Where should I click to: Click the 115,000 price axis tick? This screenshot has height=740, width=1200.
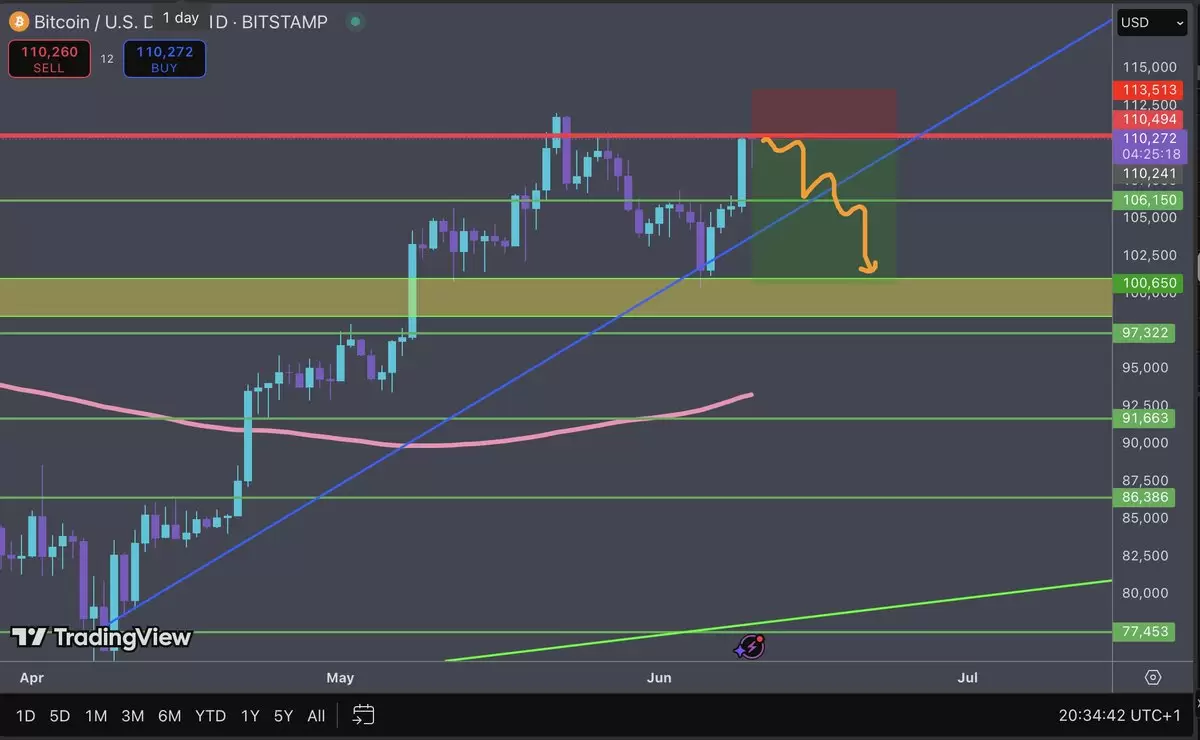click(1149, 67)
